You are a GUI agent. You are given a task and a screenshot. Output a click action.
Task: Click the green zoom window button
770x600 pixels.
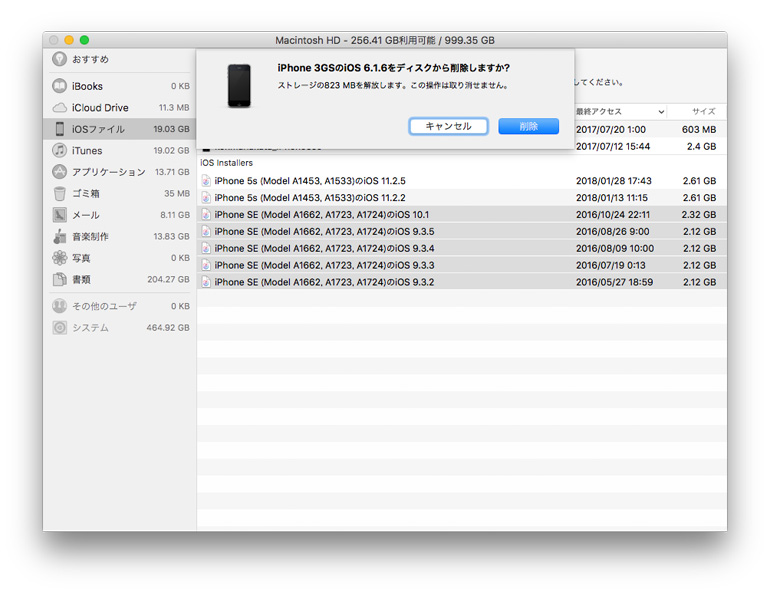pos(85,40)
